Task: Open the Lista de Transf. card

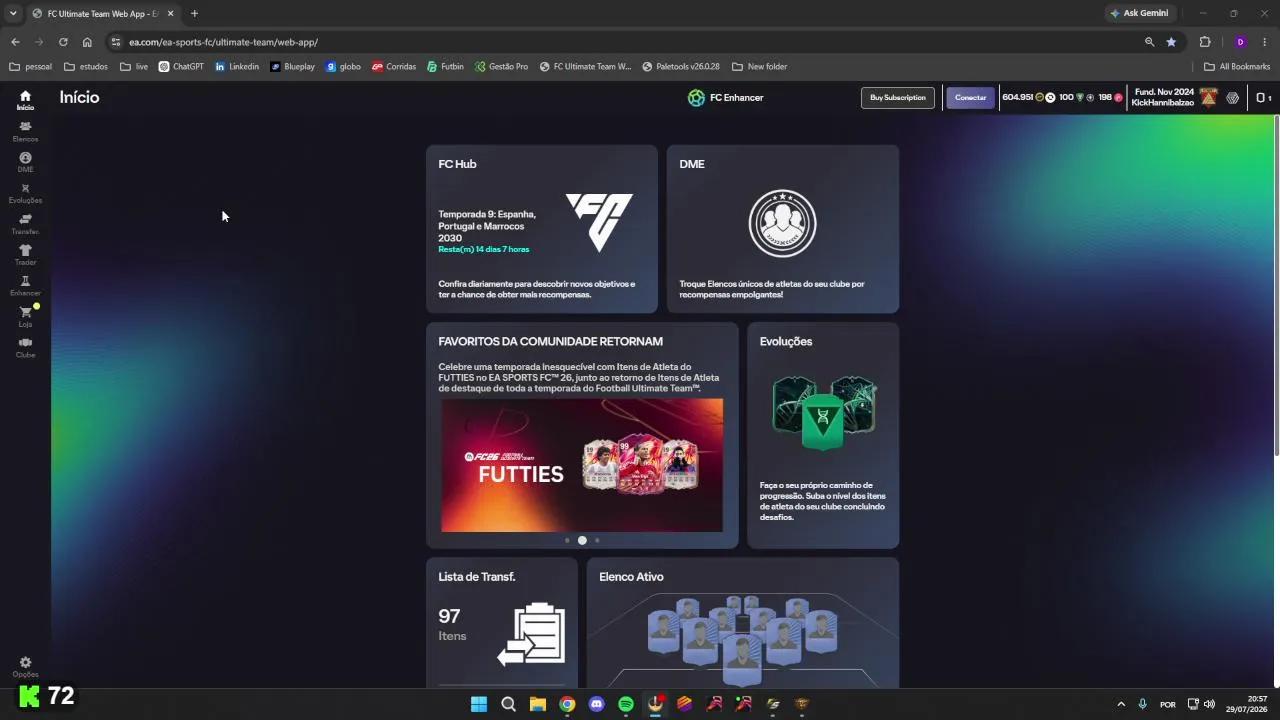Action: [x=502, y=622]
